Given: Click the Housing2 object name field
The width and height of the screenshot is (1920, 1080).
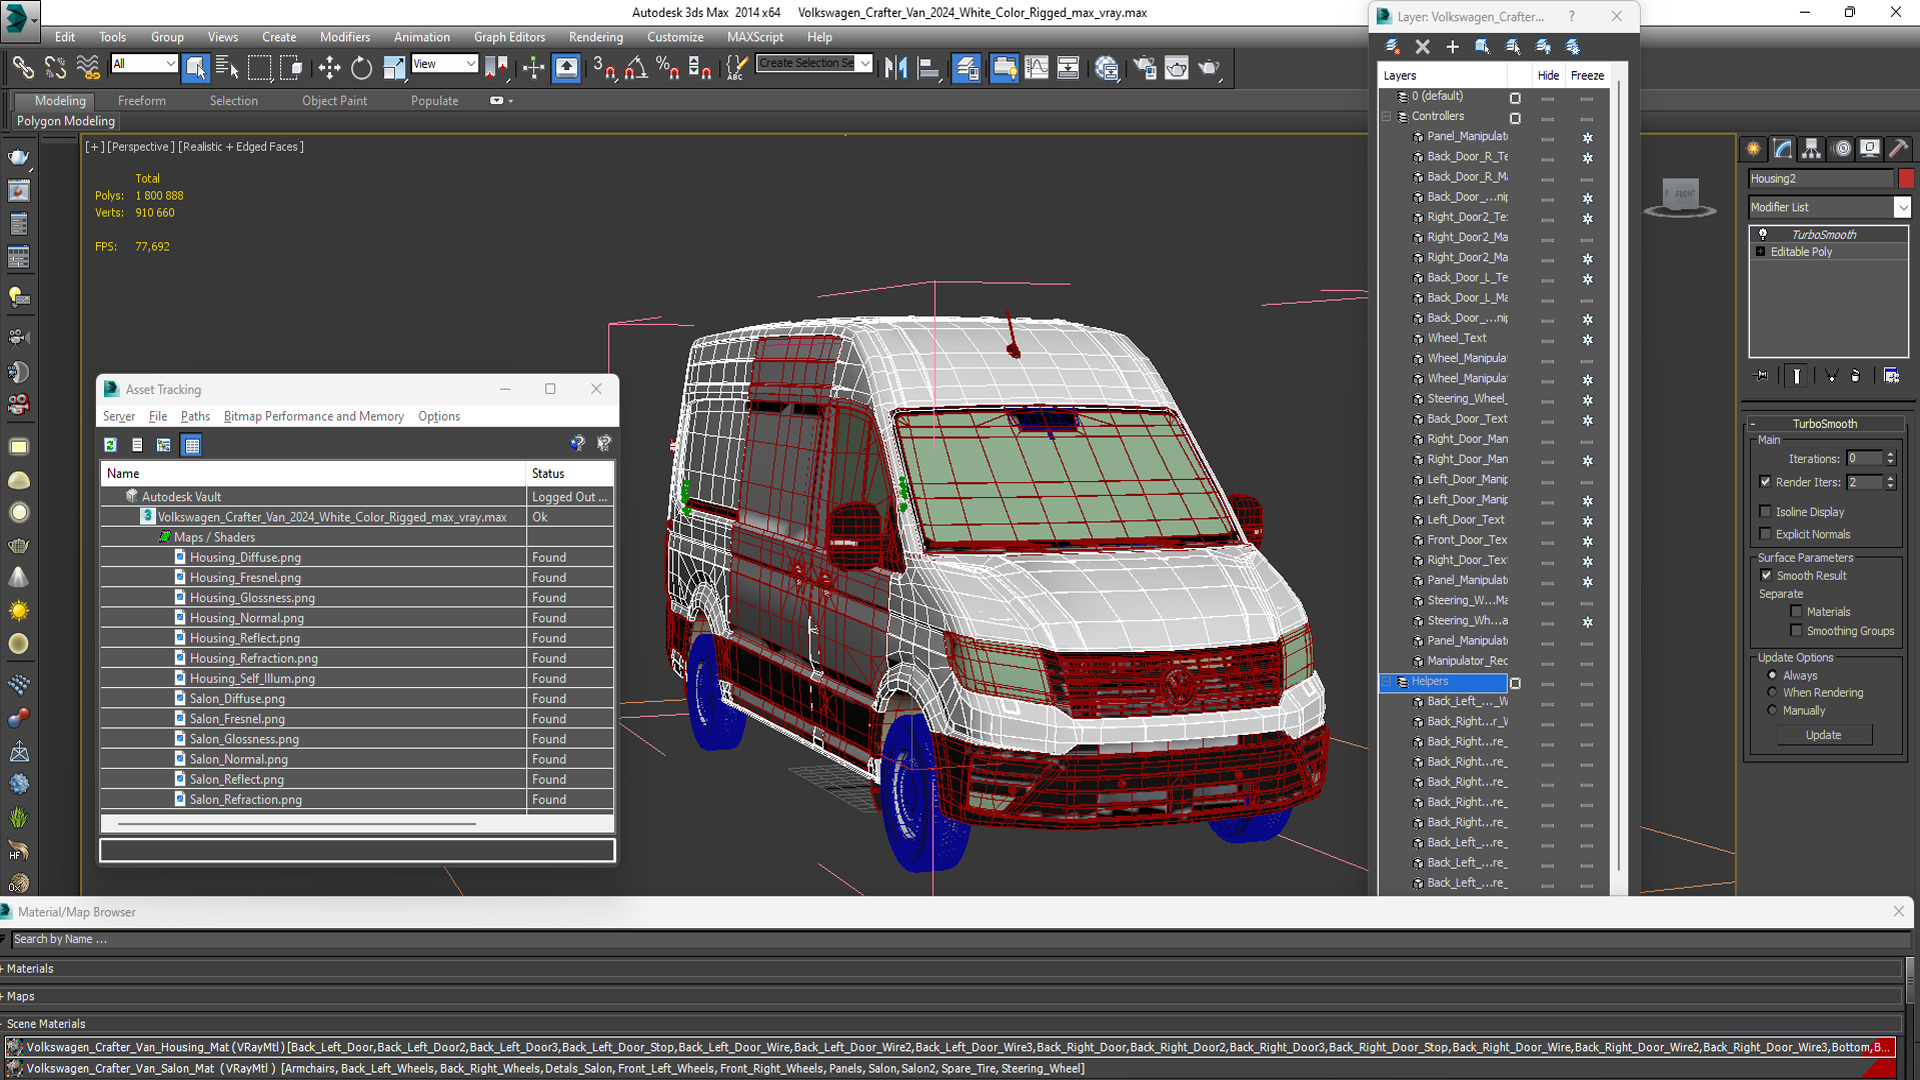Looking at the screenshot, I should click(x=1821, y=179).
